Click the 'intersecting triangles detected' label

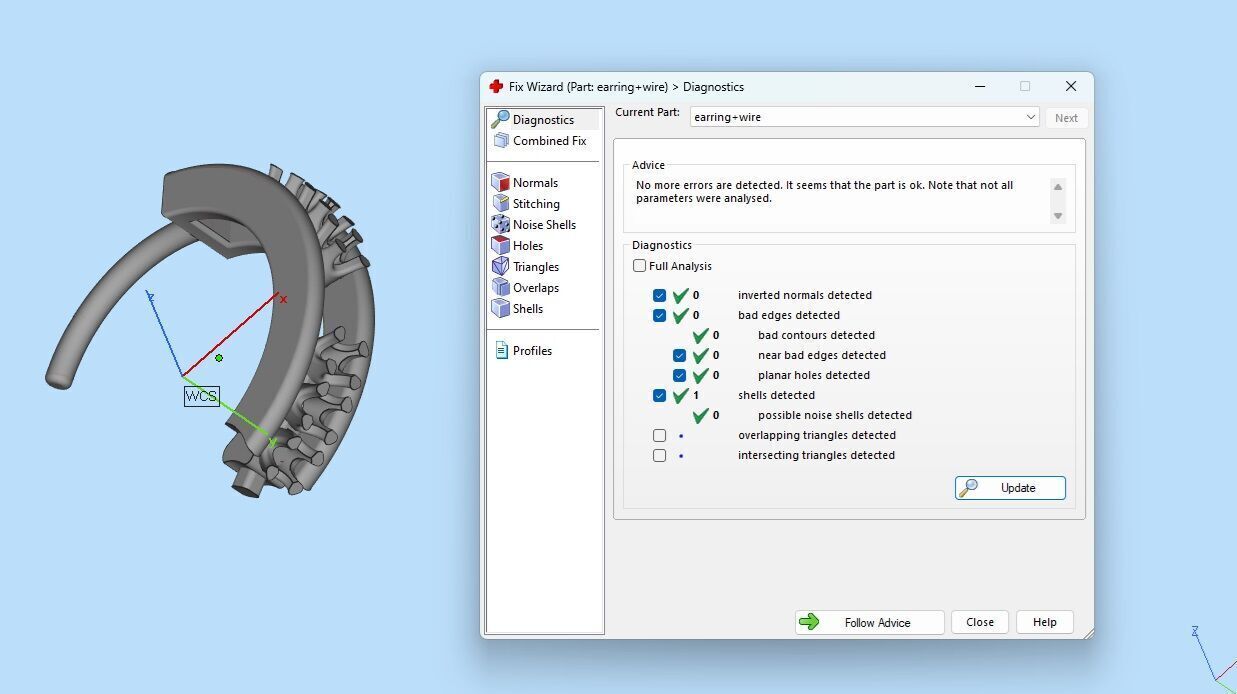(x=816, y=455)
